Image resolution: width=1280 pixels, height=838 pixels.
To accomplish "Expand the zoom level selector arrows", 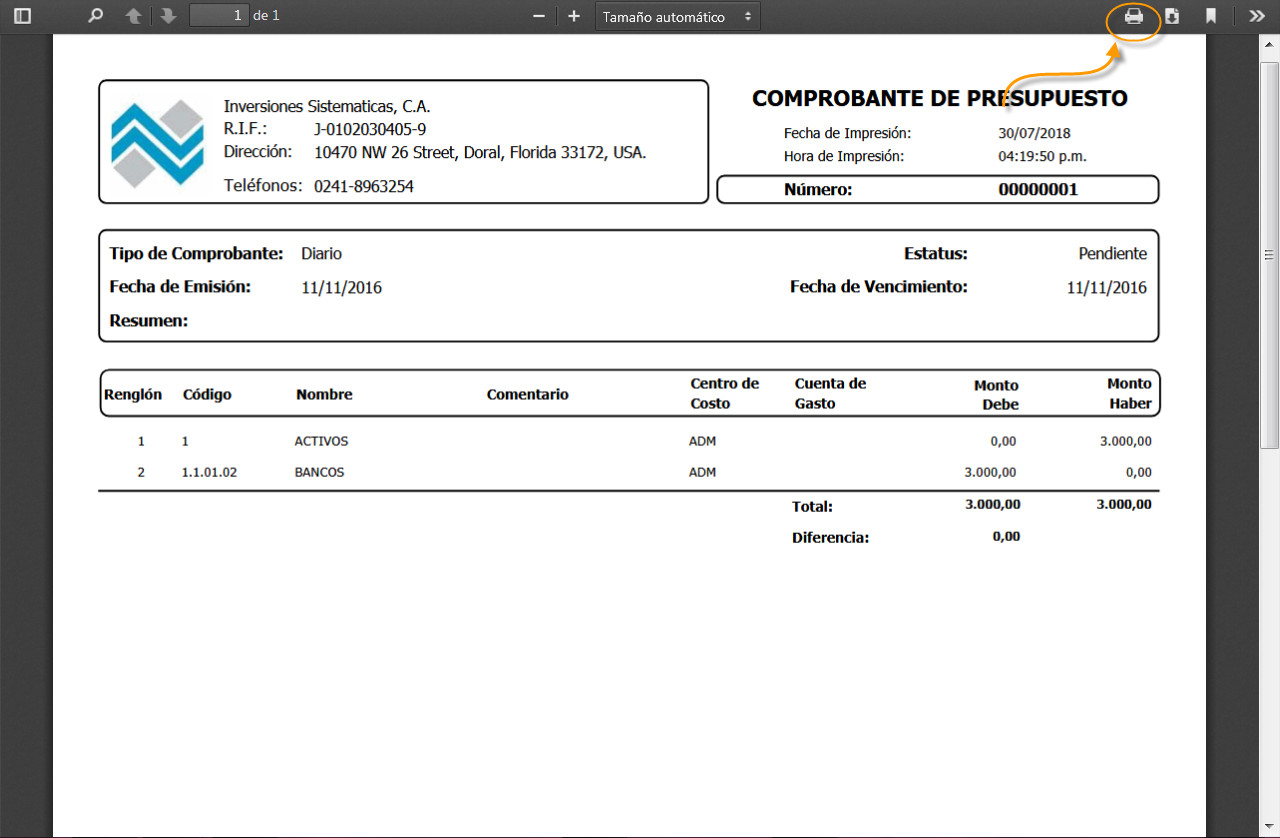I will coord(747,16).
